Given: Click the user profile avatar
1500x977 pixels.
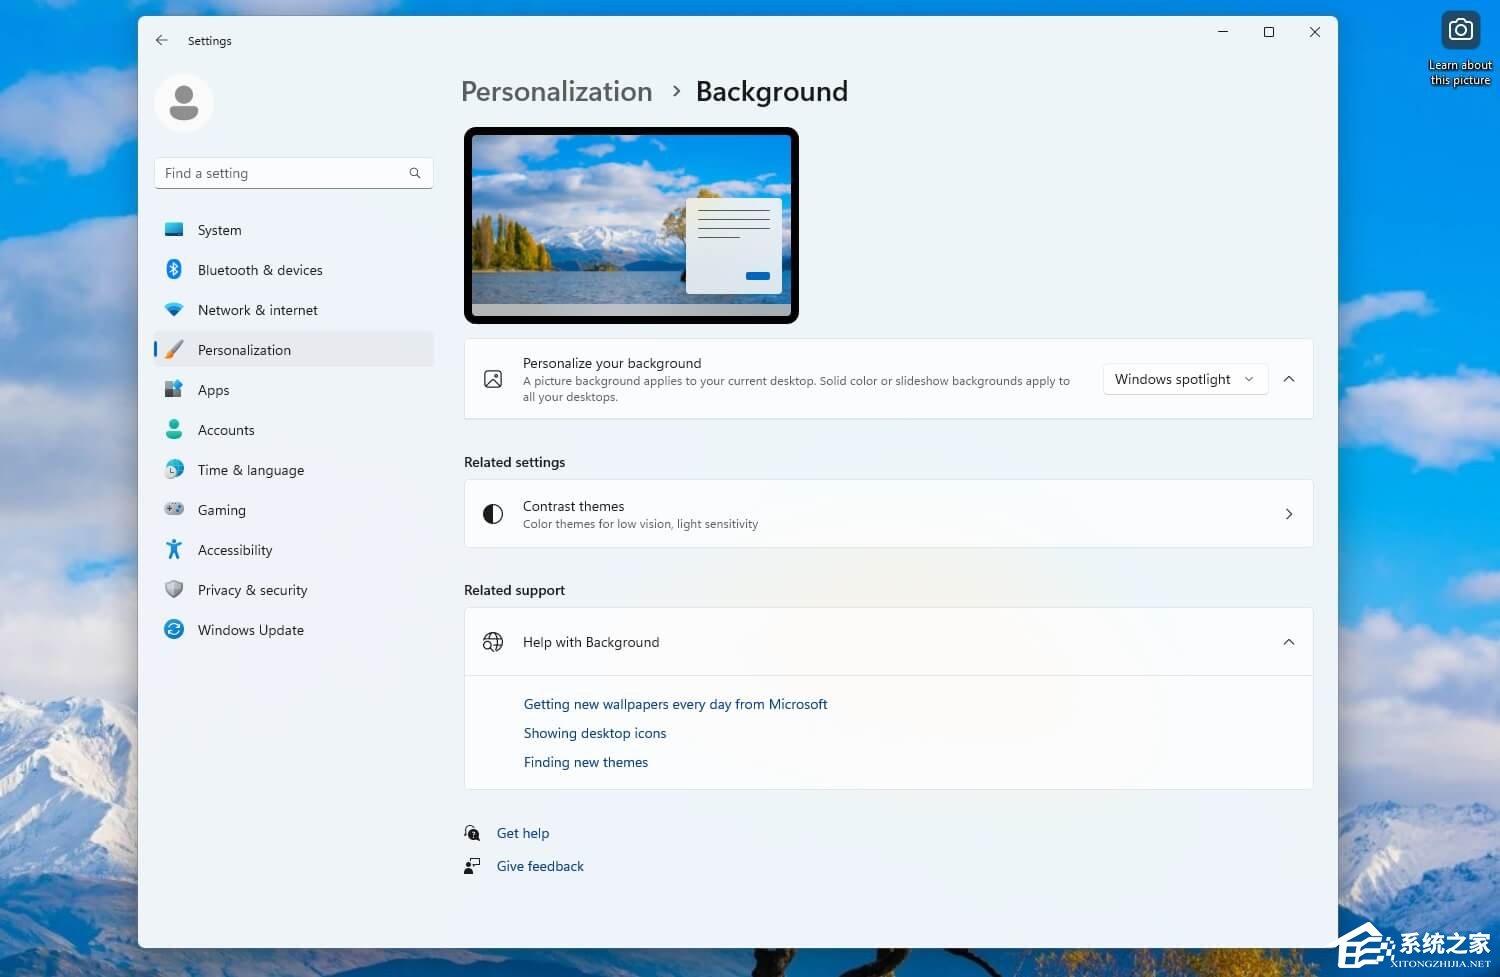Looking at the screenshot, I should click(184, 103).
